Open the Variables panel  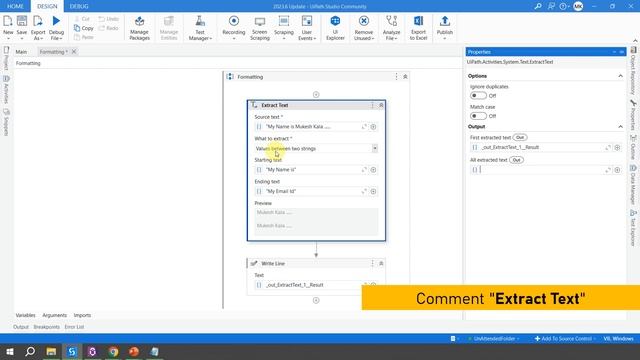25,315
